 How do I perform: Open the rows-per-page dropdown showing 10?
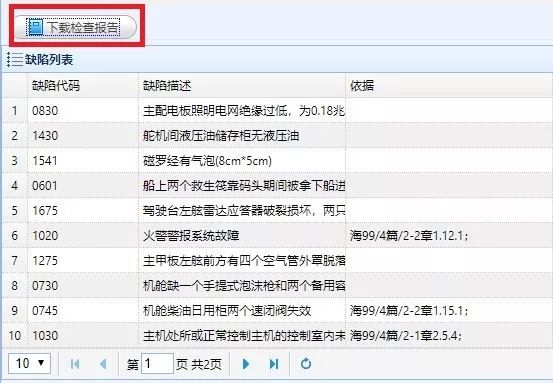click(x=30, y=363)
